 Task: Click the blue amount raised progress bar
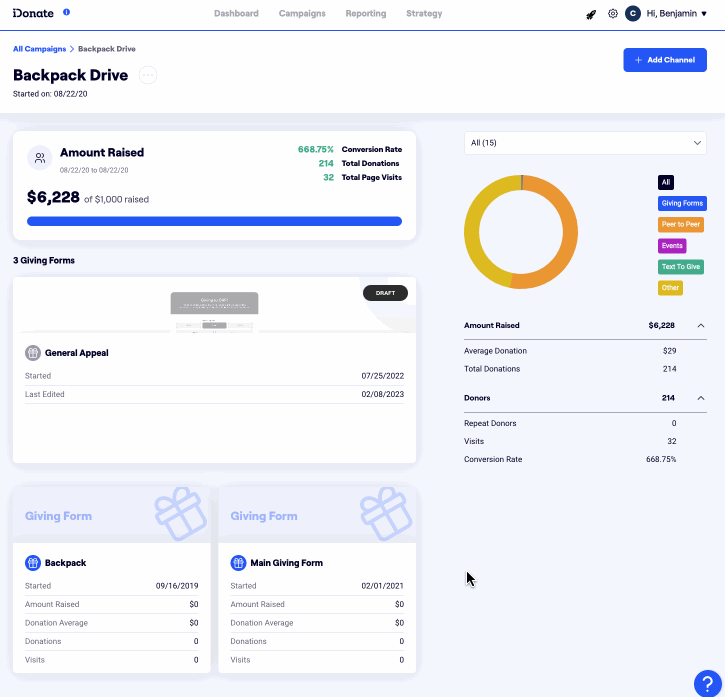pos(214,221)
